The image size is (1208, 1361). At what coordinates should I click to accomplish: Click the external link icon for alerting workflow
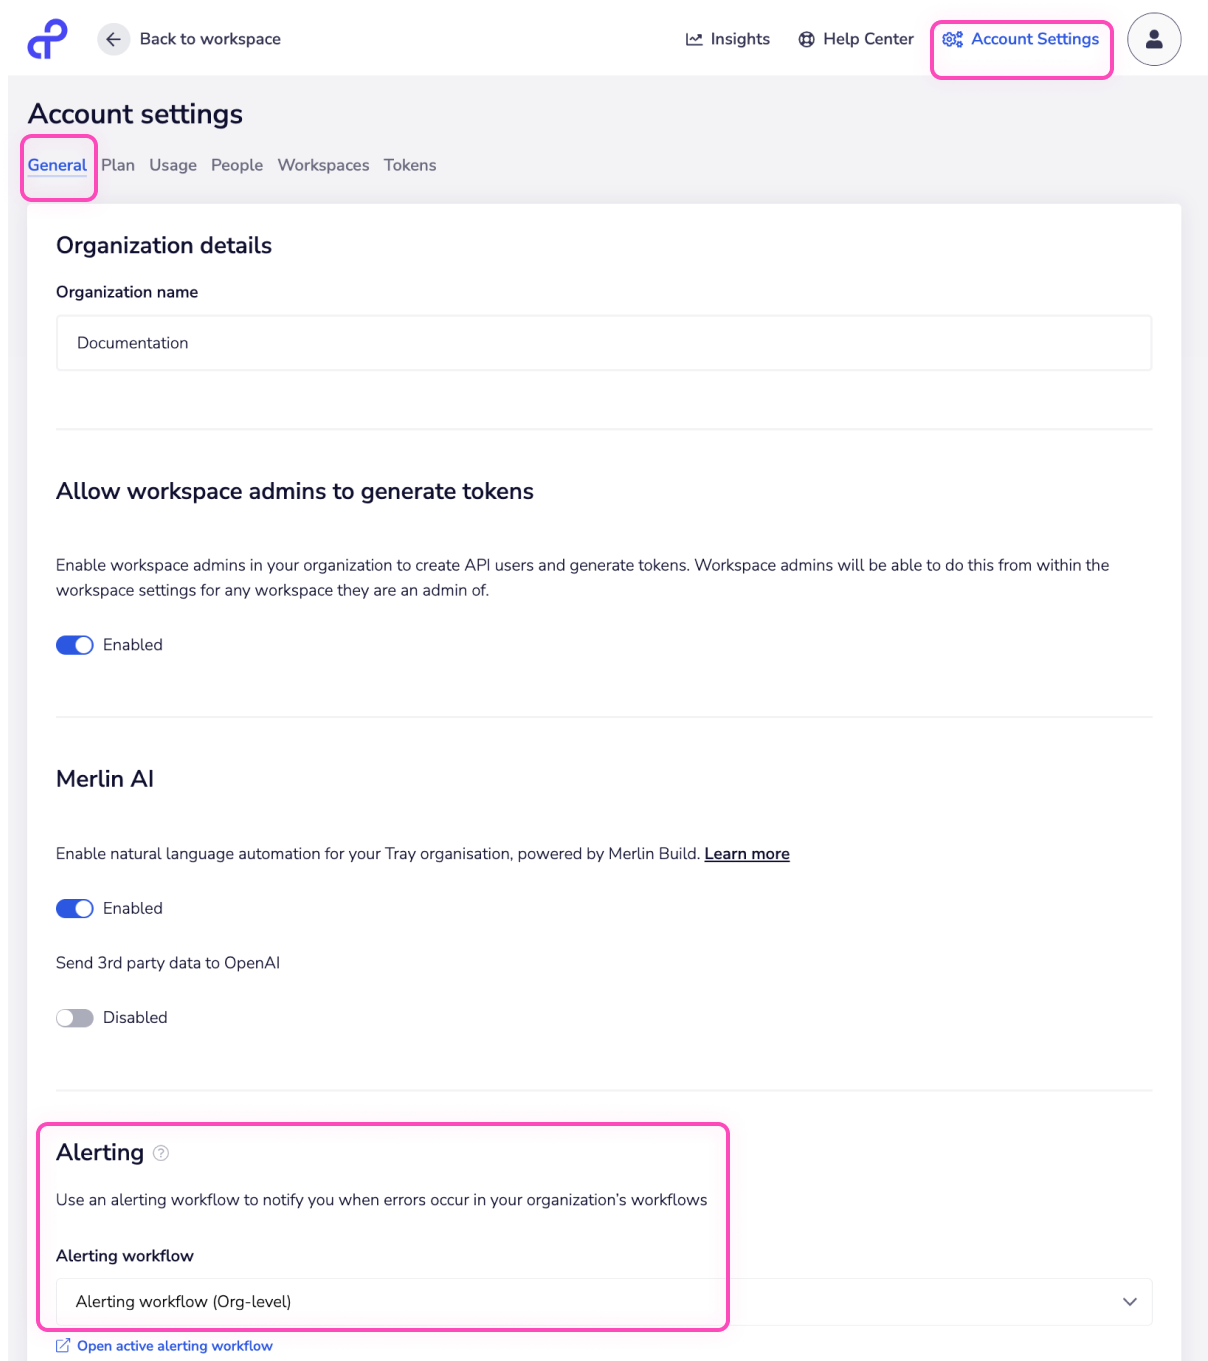pyautogui.click(x=63, y=1346)
